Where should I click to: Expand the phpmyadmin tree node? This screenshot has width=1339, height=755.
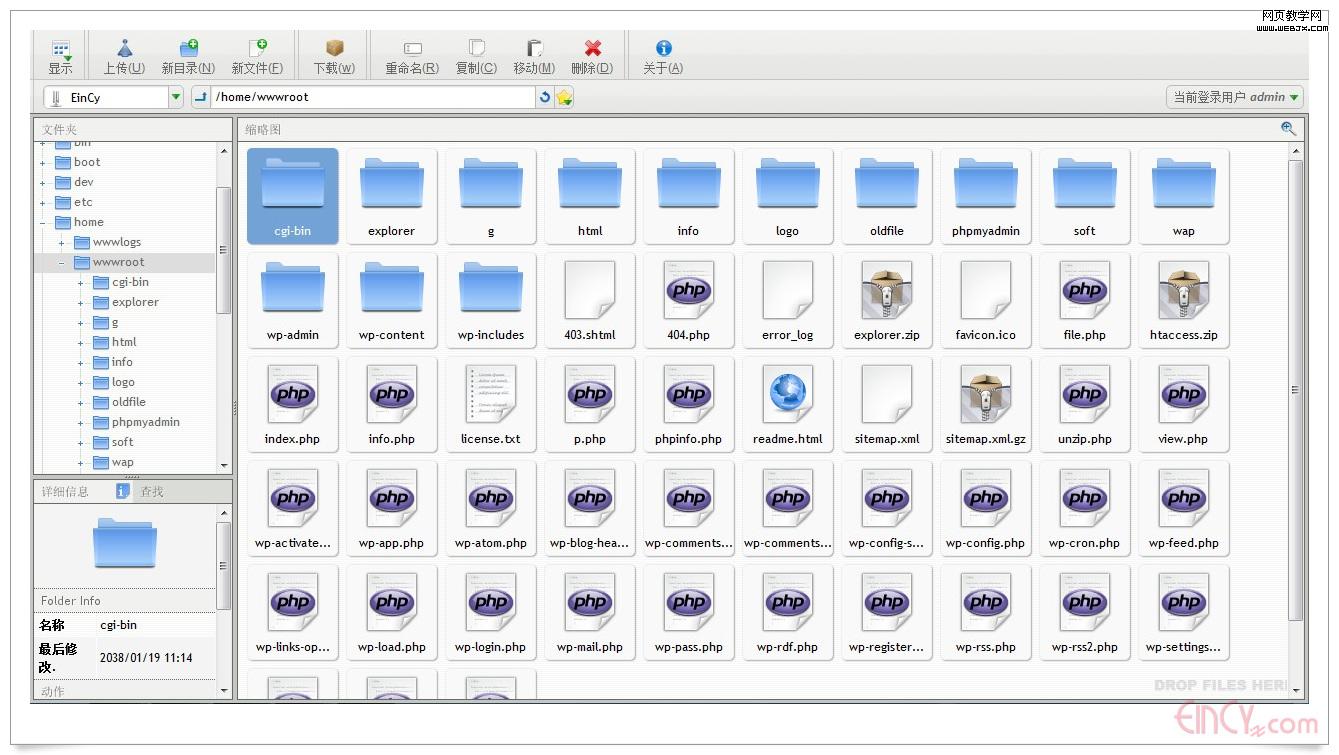click(x=81, y=423)
